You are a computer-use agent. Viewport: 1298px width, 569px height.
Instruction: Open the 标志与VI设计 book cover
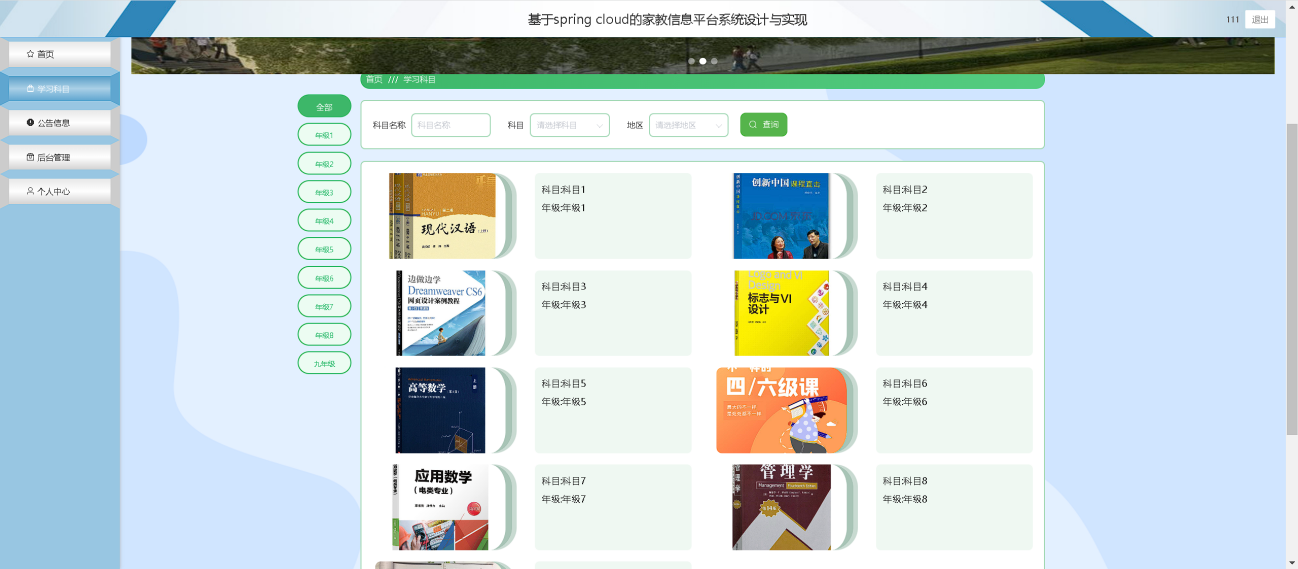[782, 313]
